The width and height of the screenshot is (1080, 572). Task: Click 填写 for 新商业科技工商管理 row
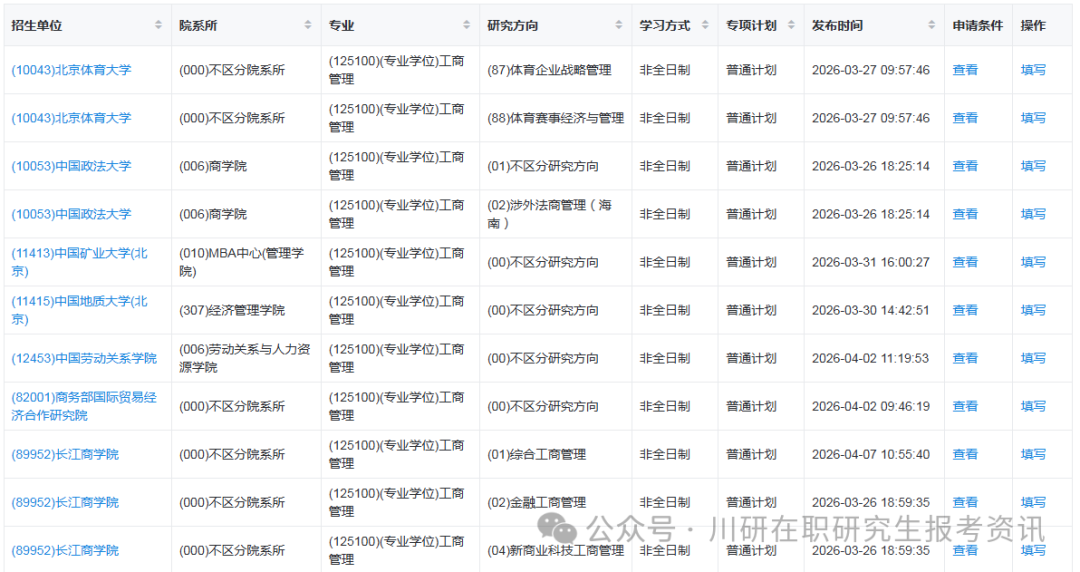click(1033, 551)
